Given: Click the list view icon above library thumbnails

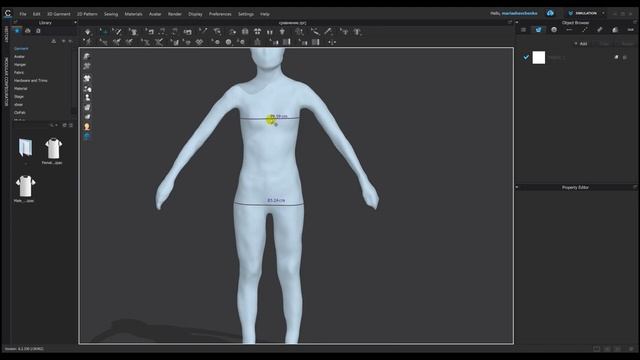Looking at the screenshot, I should click(71, 125).
